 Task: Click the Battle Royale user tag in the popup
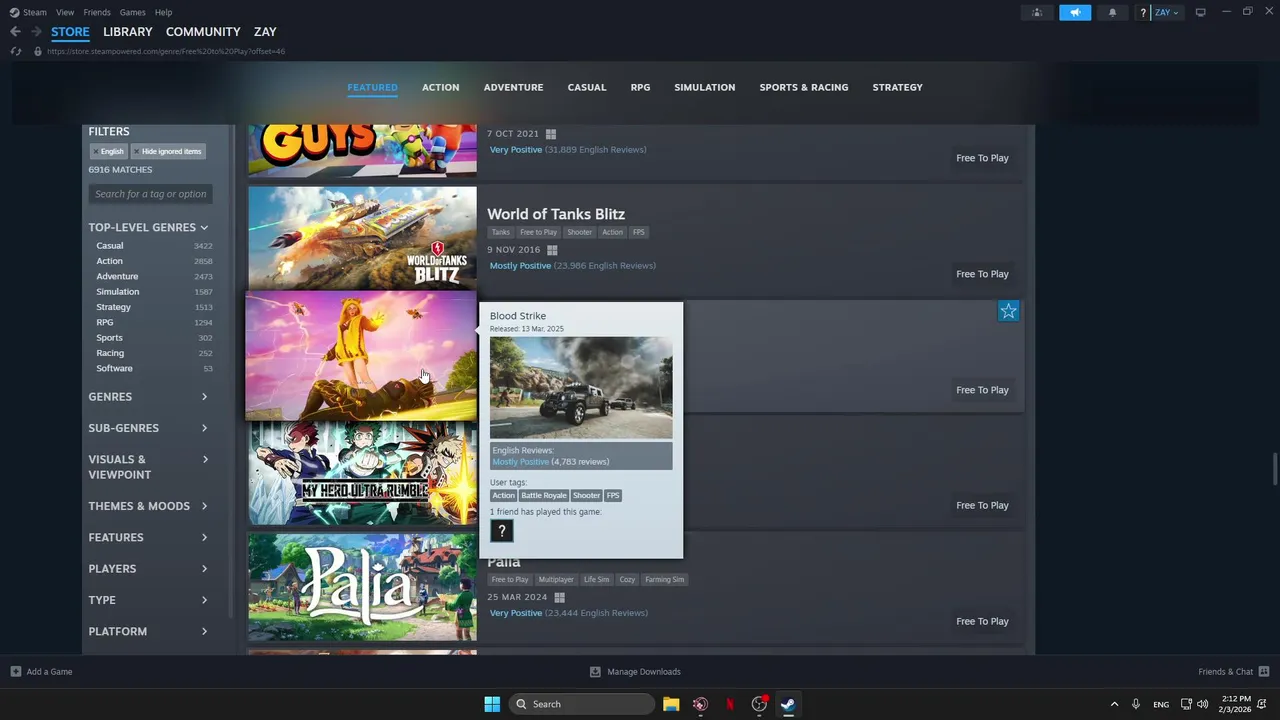[x=544, y=495]
